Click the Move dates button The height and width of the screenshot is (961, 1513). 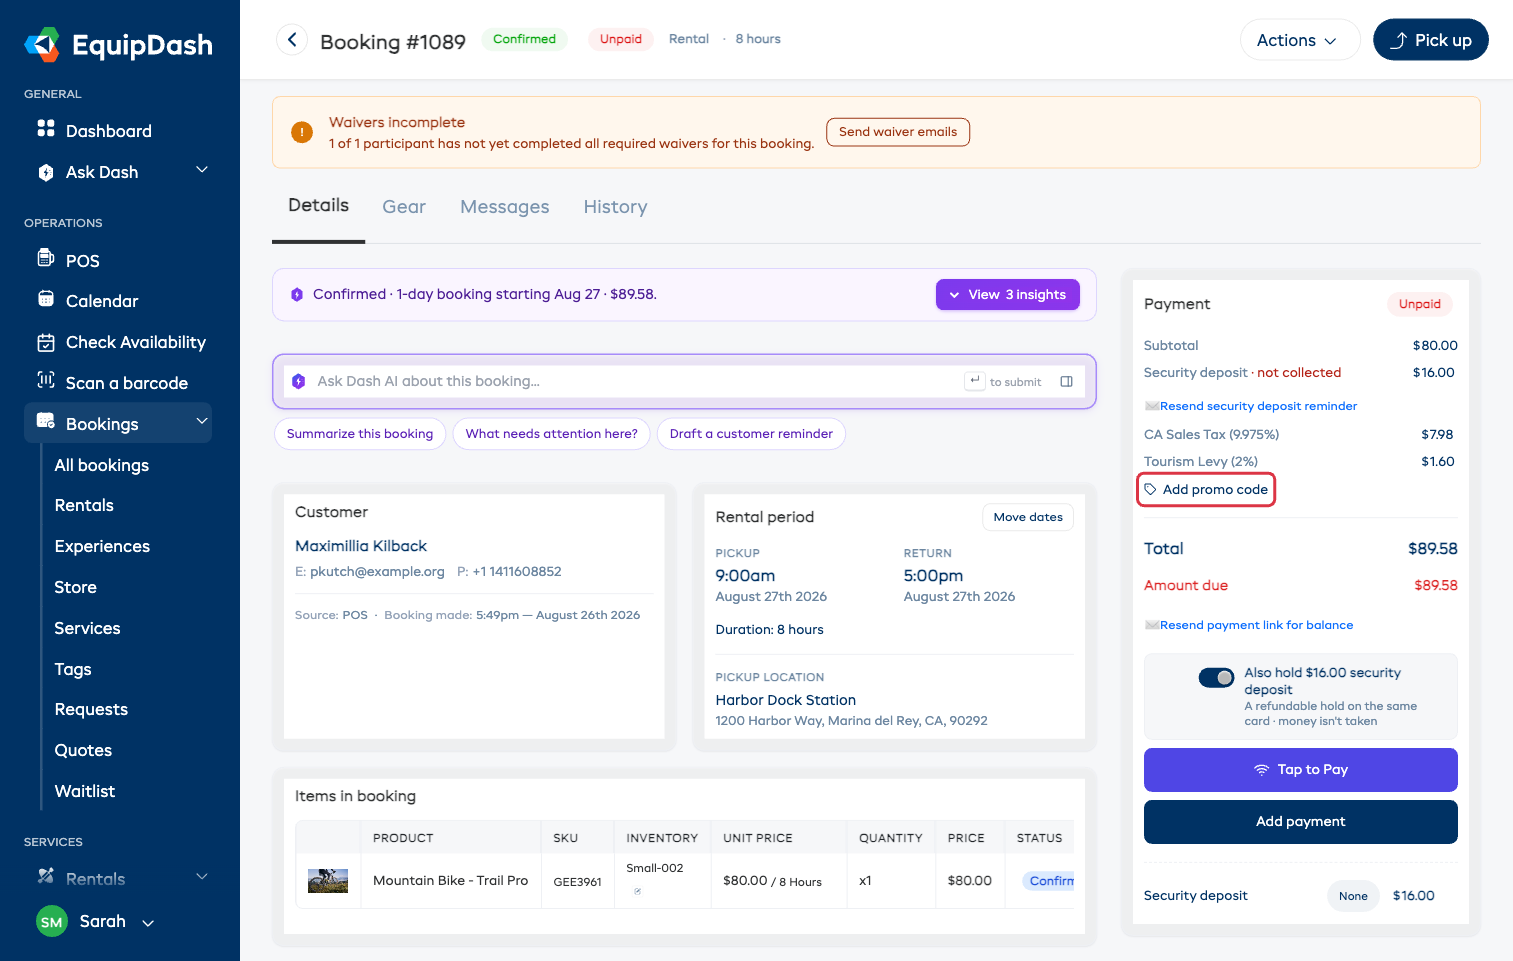click(1028, 517)
